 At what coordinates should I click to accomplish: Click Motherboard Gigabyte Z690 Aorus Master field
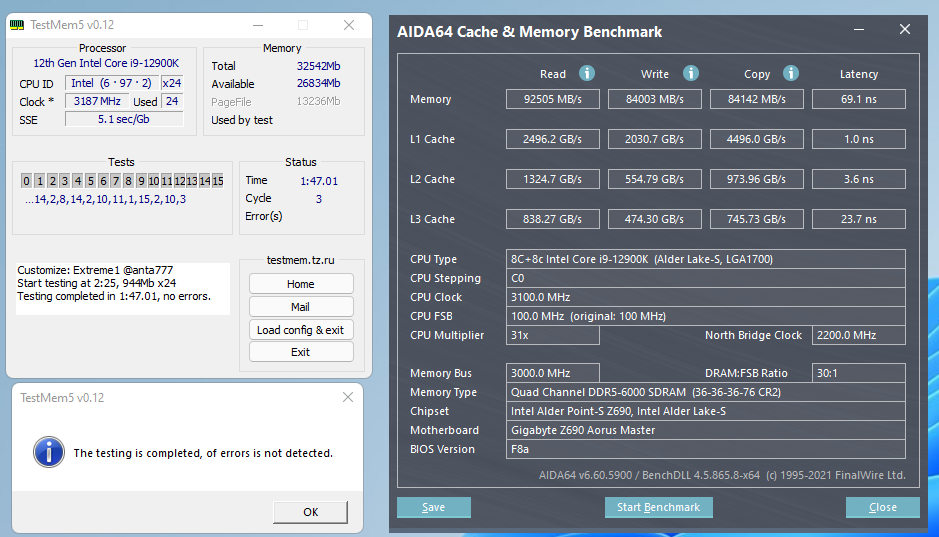pos(705,430)
